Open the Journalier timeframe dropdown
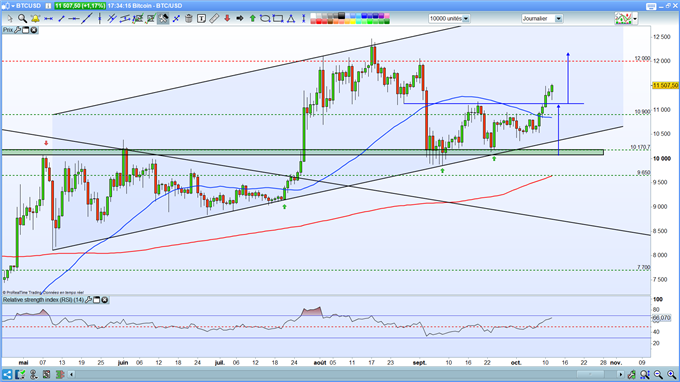Viewport: 680px width, 382px height. [x=542, y=19]
